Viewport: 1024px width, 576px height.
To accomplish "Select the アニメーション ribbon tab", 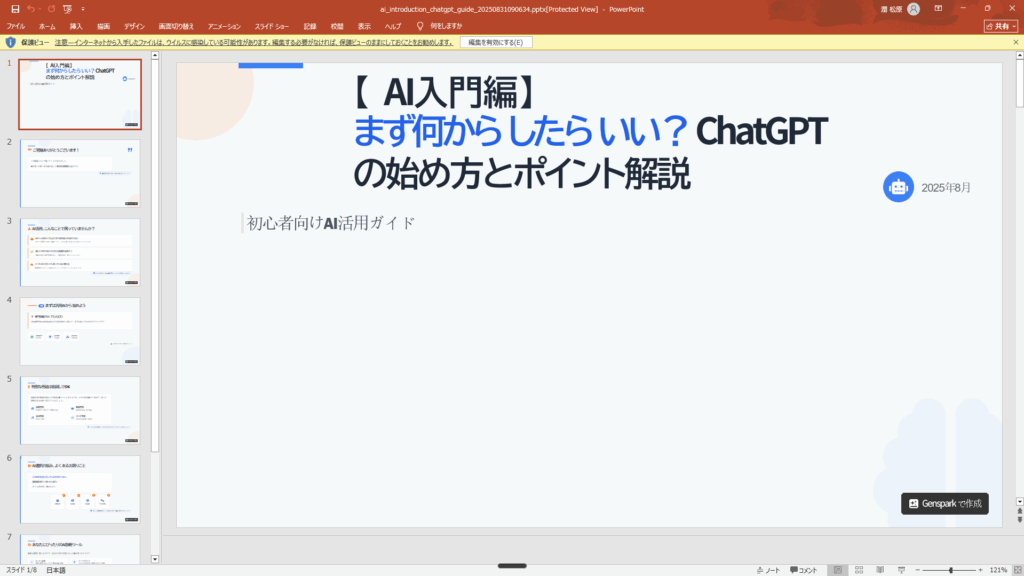I will 224,27.
